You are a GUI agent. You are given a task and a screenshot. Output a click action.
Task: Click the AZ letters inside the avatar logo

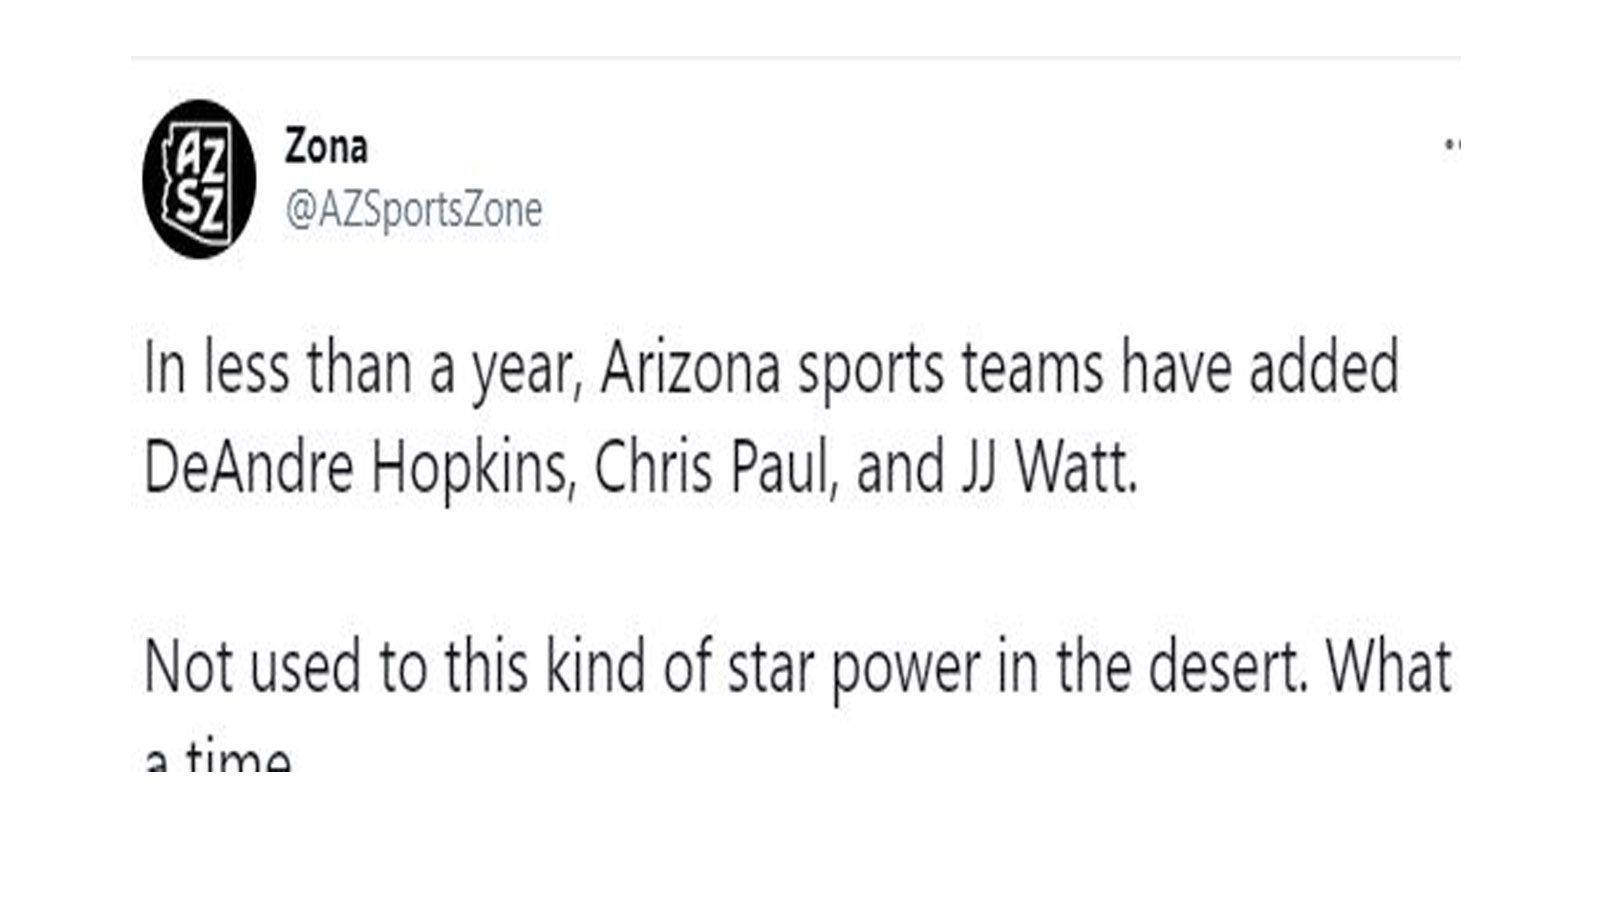tap(201, 153)
